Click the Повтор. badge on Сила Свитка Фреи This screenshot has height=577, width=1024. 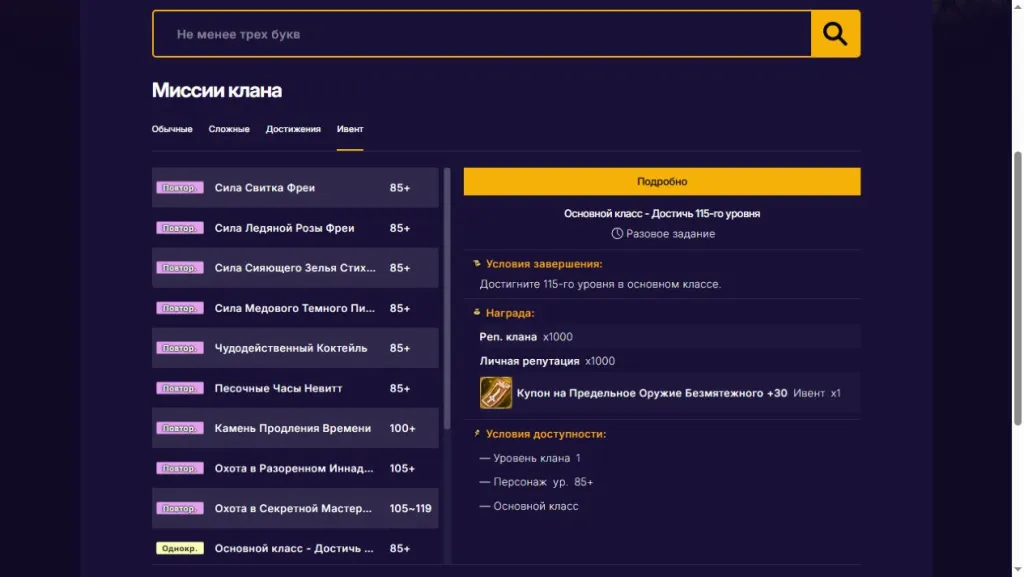pos(180,188)
